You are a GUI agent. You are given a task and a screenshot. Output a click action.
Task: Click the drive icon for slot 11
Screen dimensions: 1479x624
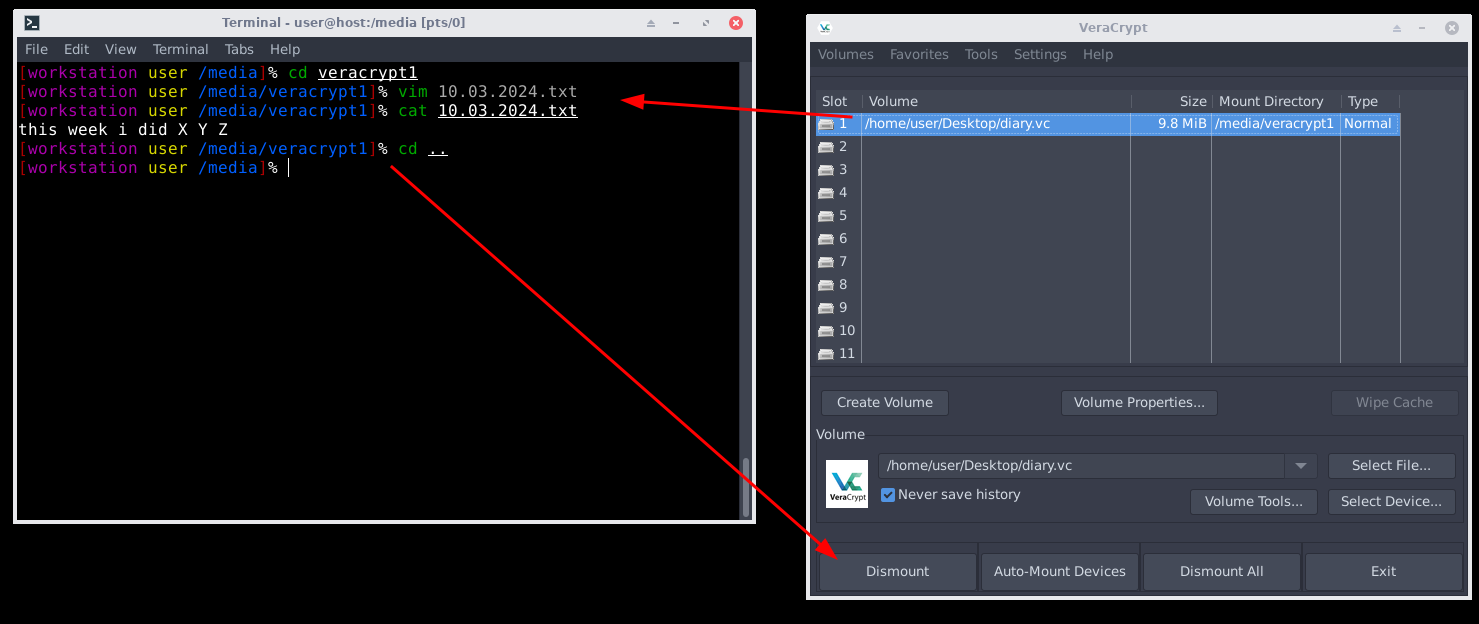826,354
